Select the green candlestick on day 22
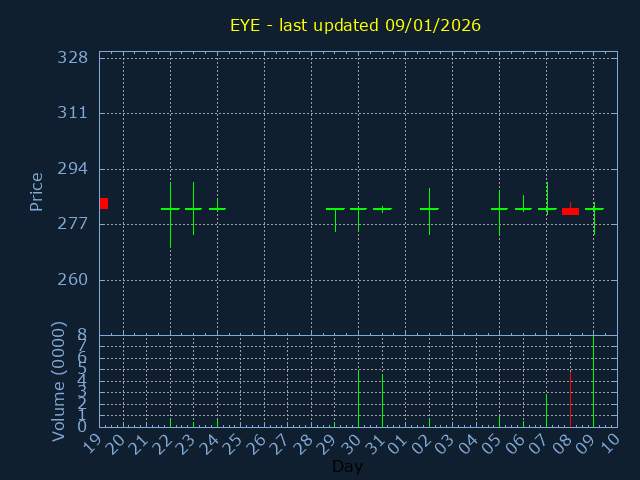640x480 pixels. click(x=170, y=209)
